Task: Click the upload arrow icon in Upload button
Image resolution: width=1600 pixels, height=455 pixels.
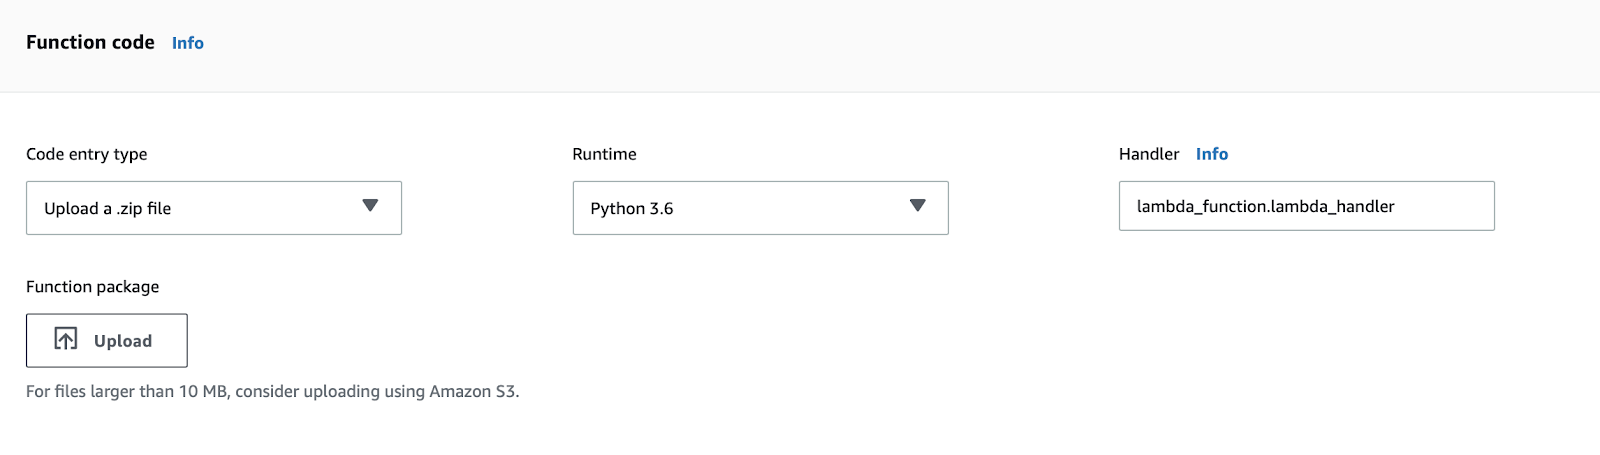Action: [x=66, y=340]
